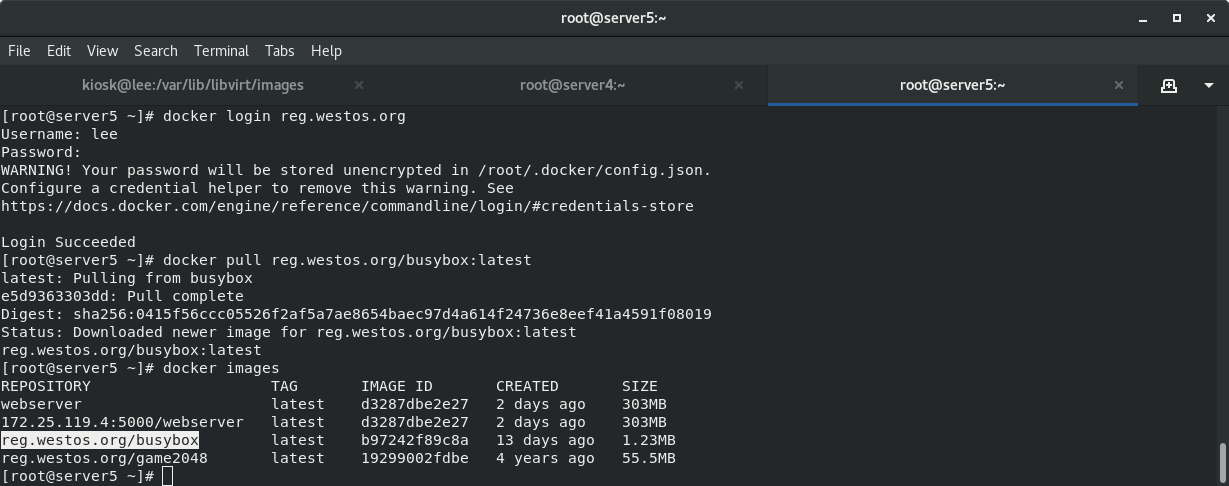Click the terminal cursor at last prompt
The image size is (1229, 486).
tap(168, 476)
